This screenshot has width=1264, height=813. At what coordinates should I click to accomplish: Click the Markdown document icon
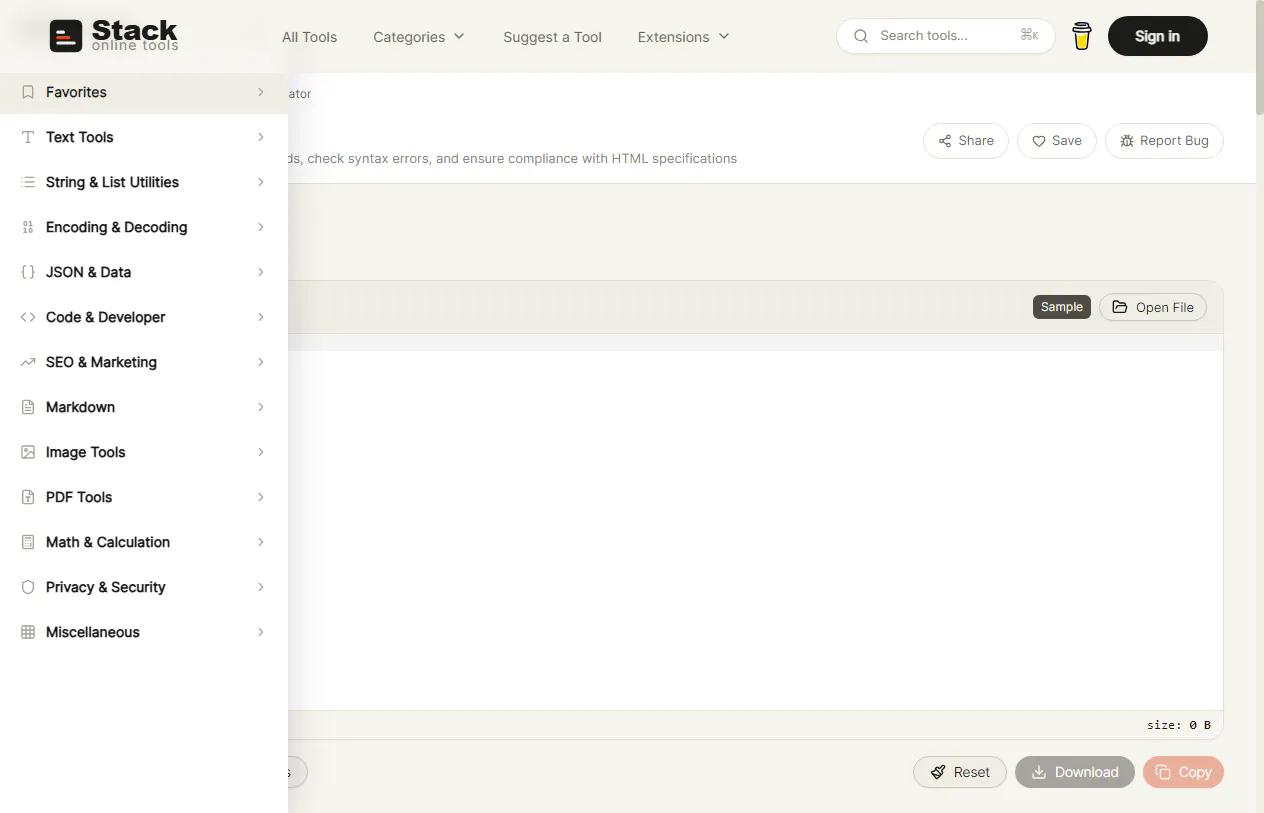pos(28,407)
